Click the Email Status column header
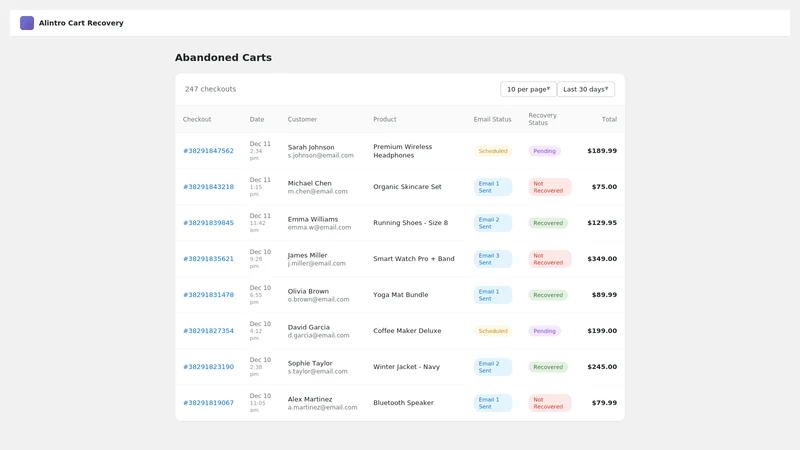 pos(492,119)
